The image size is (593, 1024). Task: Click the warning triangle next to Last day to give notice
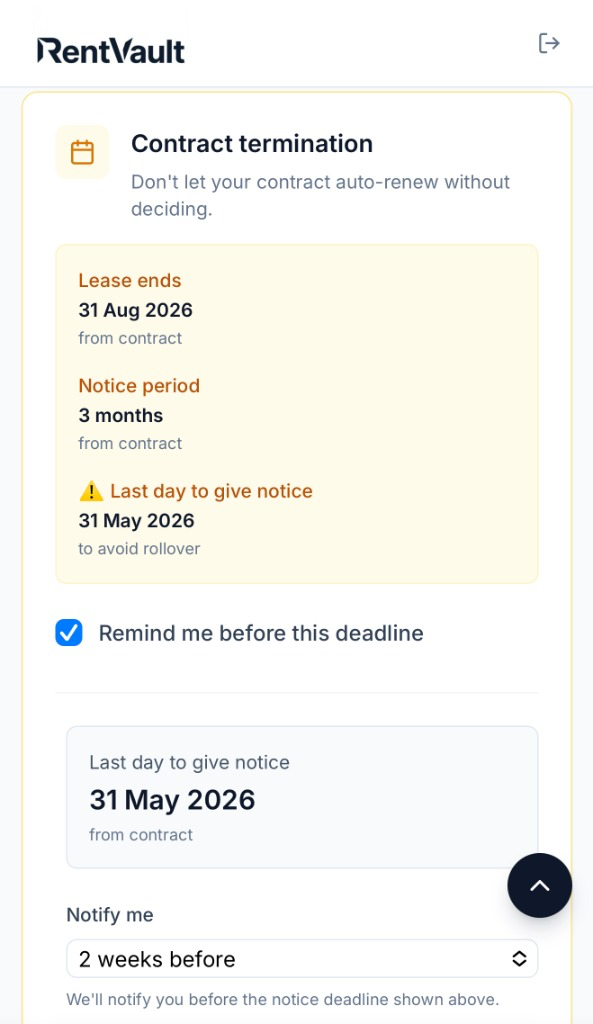tap(91, 490)
